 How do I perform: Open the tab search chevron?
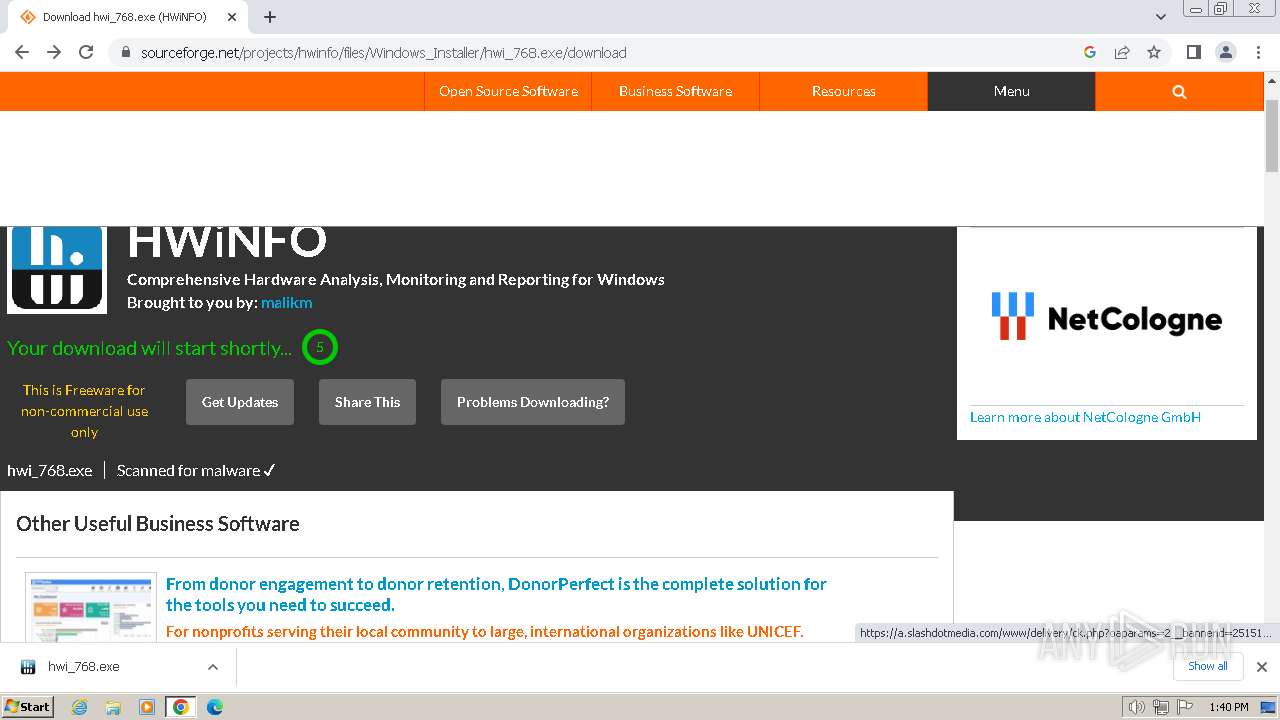pos(1160,17)
